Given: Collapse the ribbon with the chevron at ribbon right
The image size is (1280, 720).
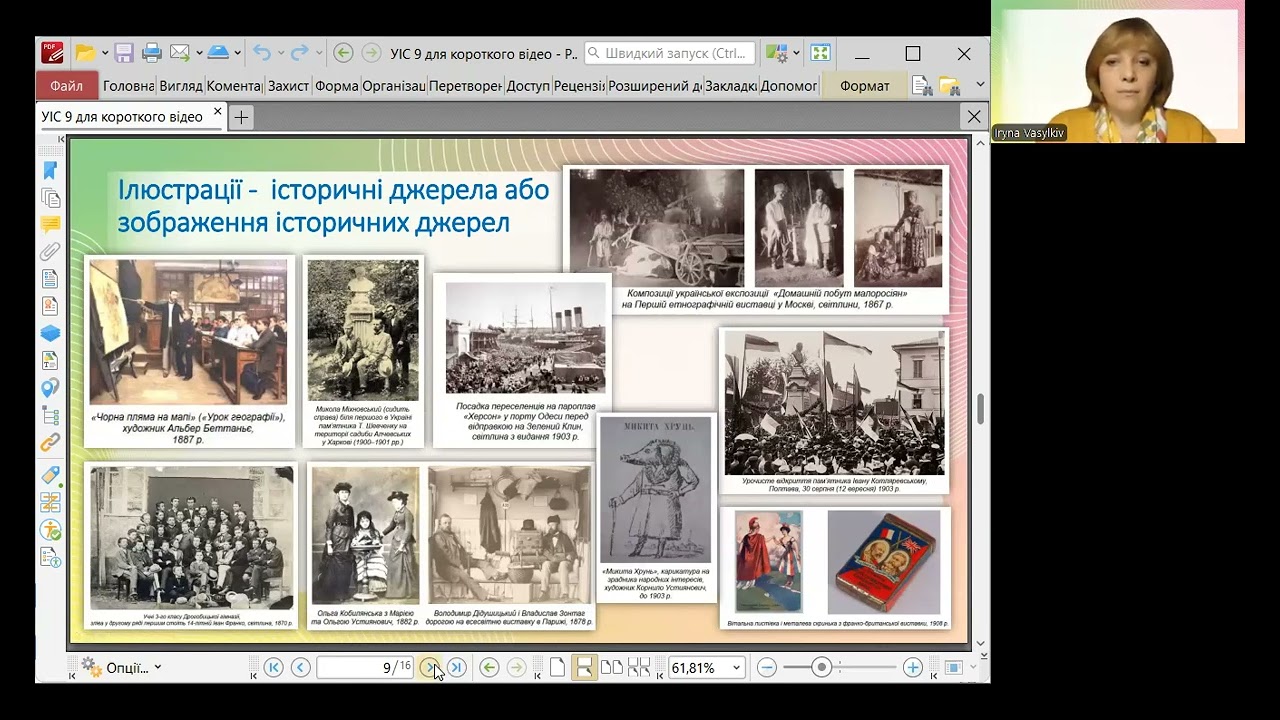Looking at the screenshot, I should point(980,86).
